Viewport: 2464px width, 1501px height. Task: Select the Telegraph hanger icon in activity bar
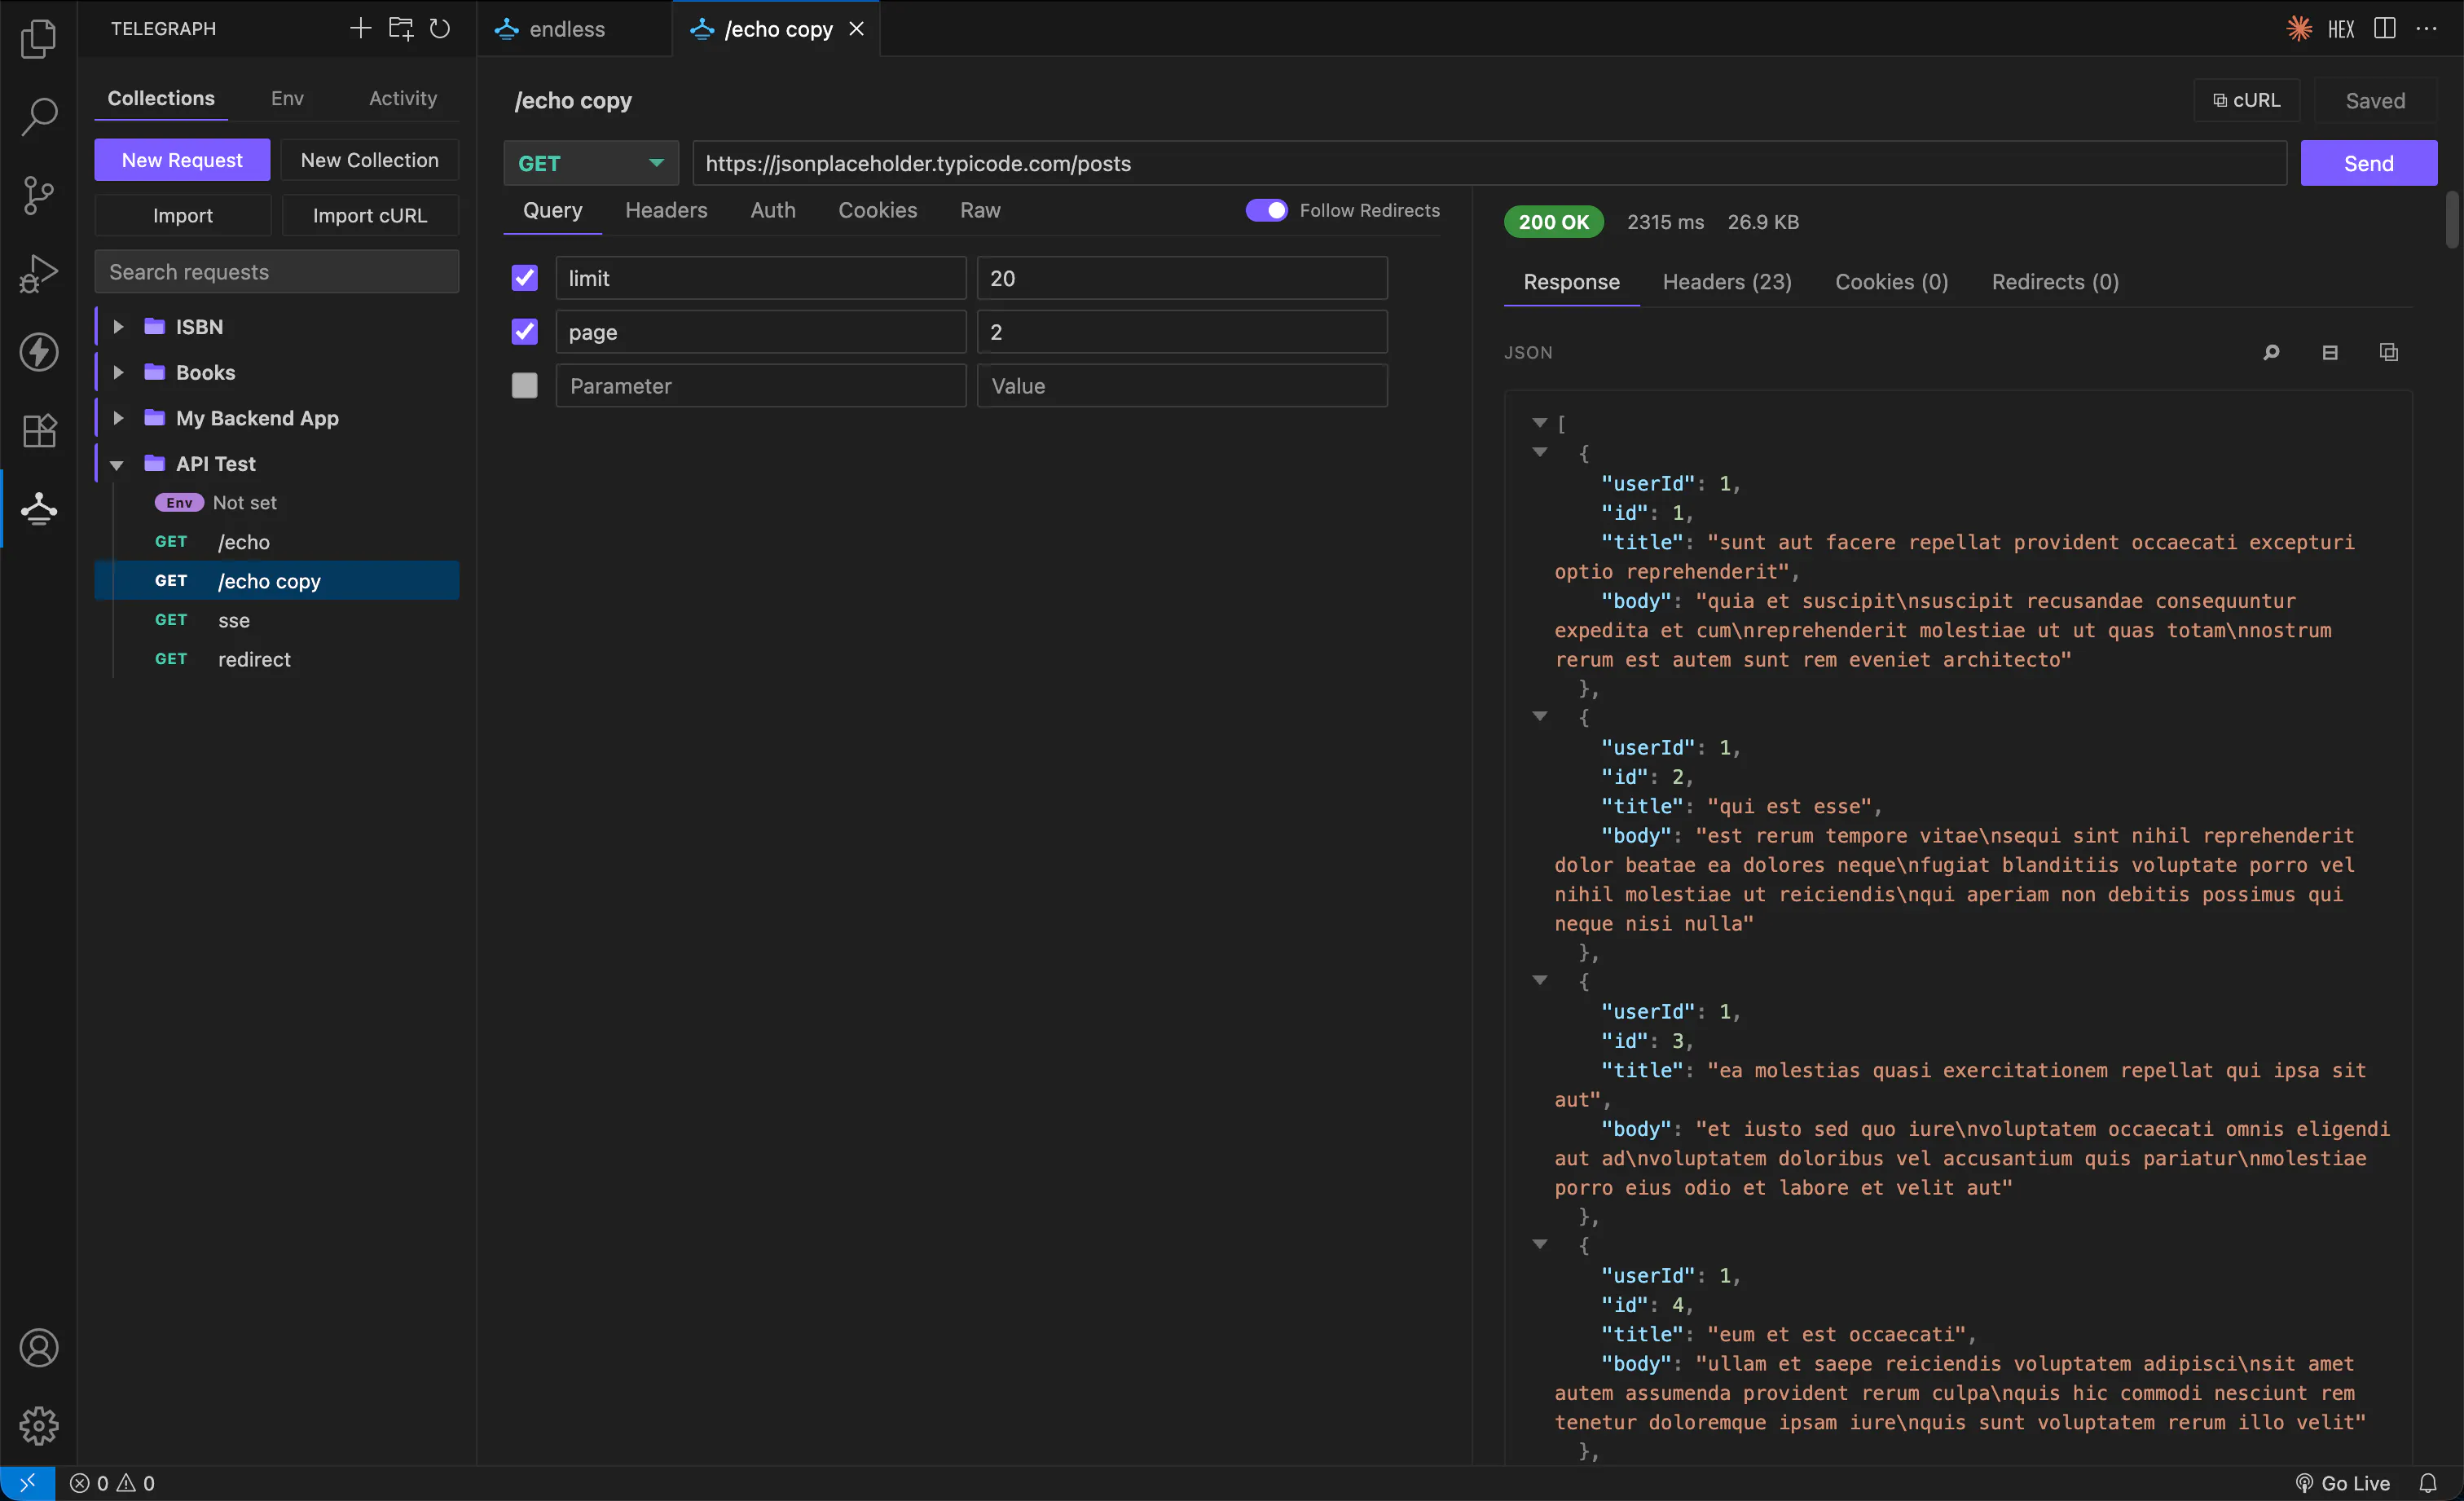click(x=38, y=508)
